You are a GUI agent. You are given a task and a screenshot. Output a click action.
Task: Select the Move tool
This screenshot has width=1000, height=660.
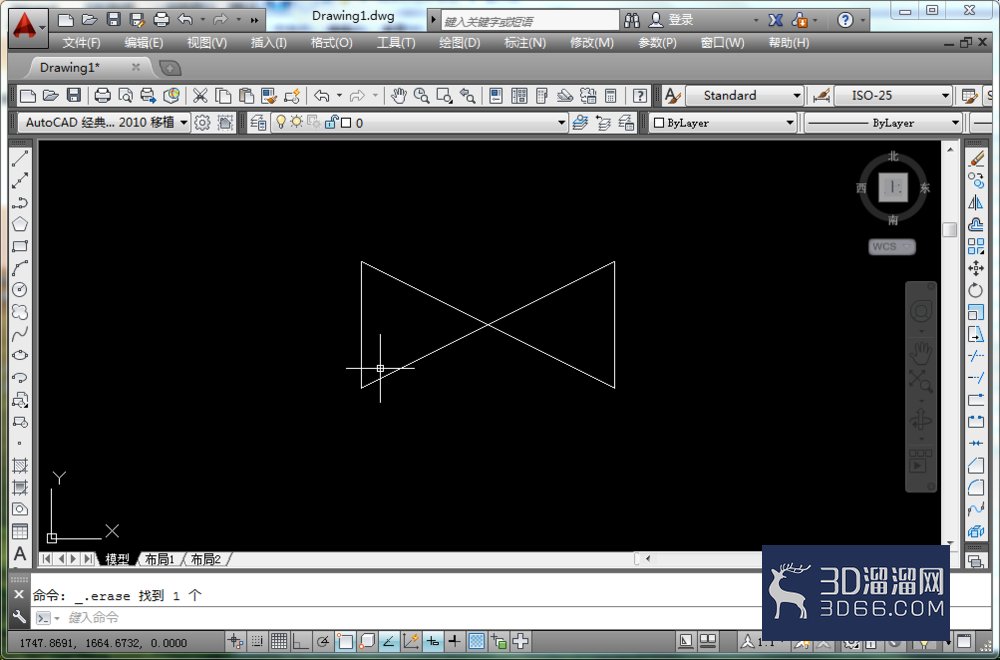976,268
